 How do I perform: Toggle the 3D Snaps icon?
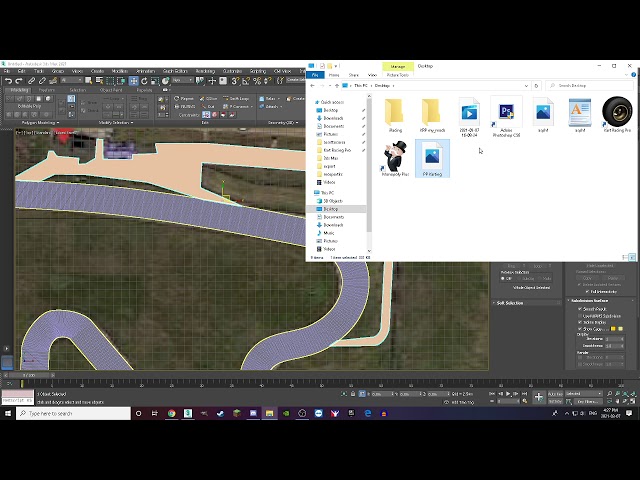click(235, 81)
